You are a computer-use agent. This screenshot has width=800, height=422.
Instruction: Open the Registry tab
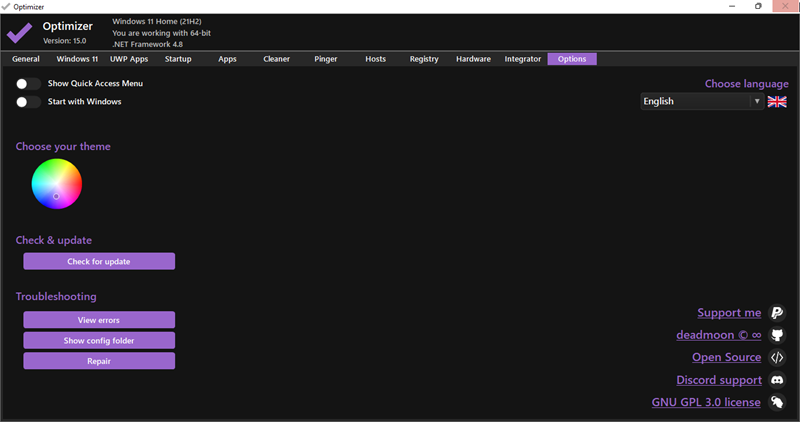[x=424, y=59]
